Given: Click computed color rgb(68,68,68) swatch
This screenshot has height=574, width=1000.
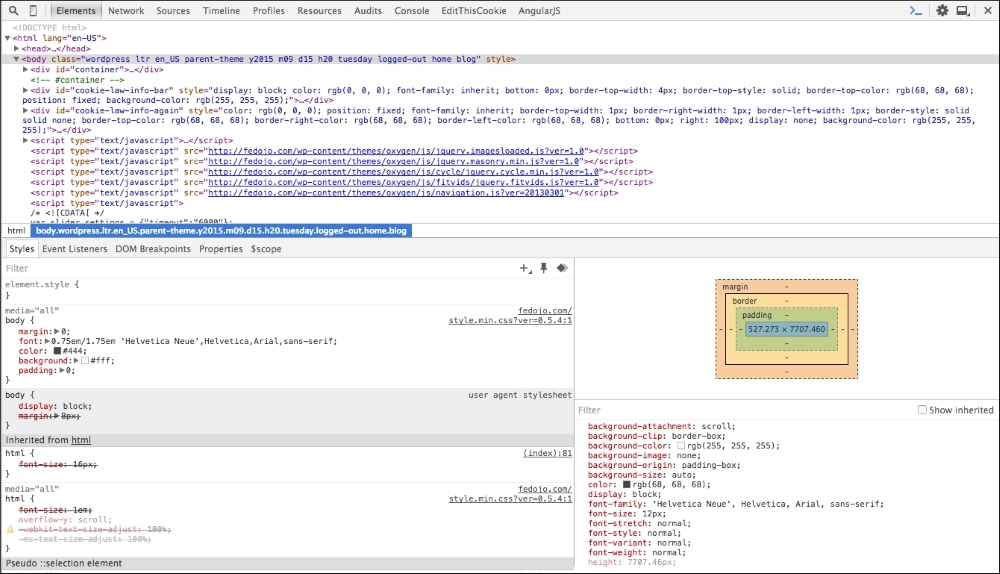Looking at the screenshot, I should (x=627, y=485).
